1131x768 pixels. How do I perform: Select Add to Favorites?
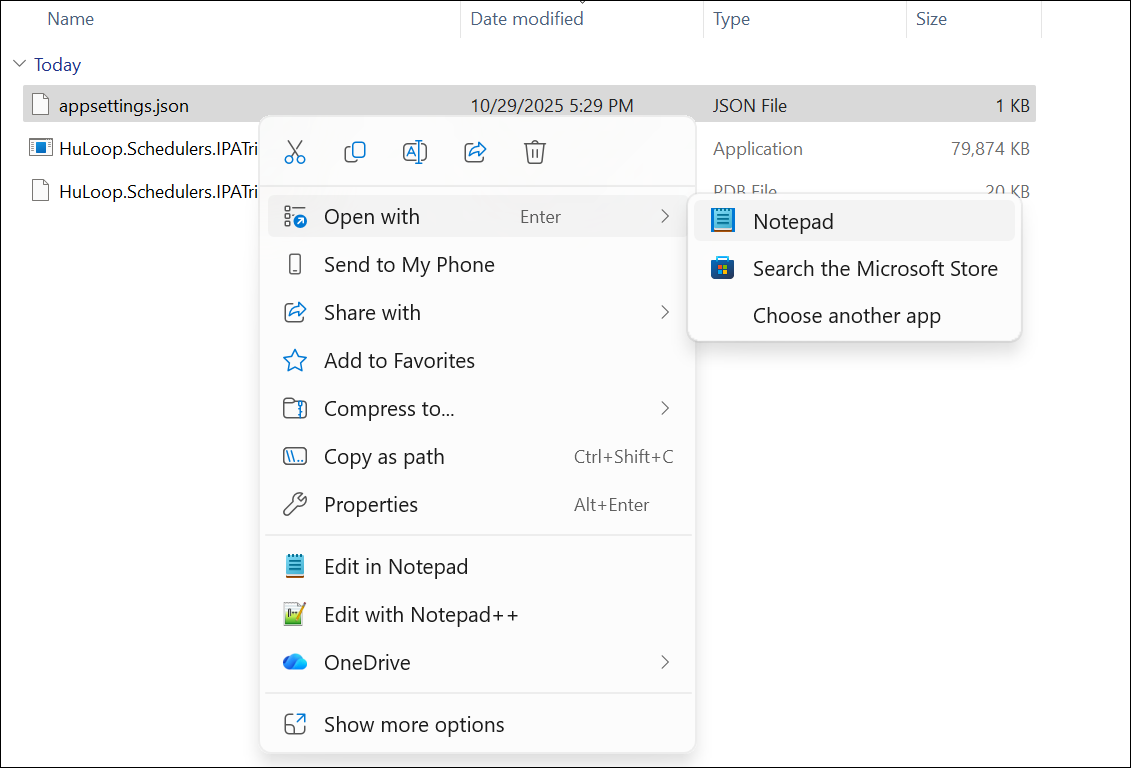pyautogui.click(x=397, y=360)
